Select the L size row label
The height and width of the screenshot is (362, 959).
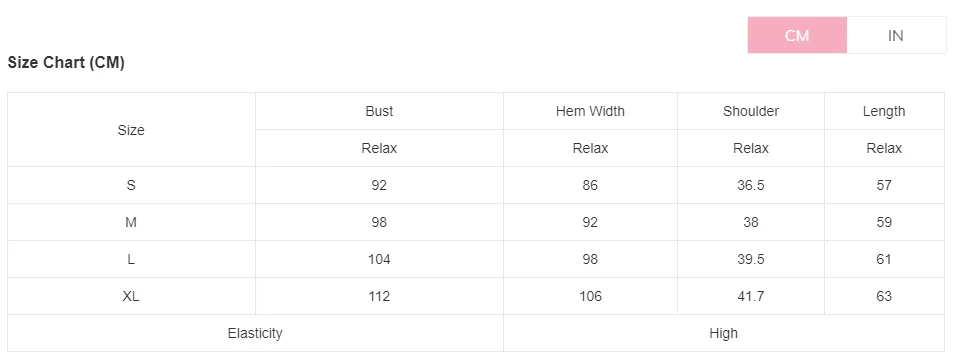(x=131, y=259)
